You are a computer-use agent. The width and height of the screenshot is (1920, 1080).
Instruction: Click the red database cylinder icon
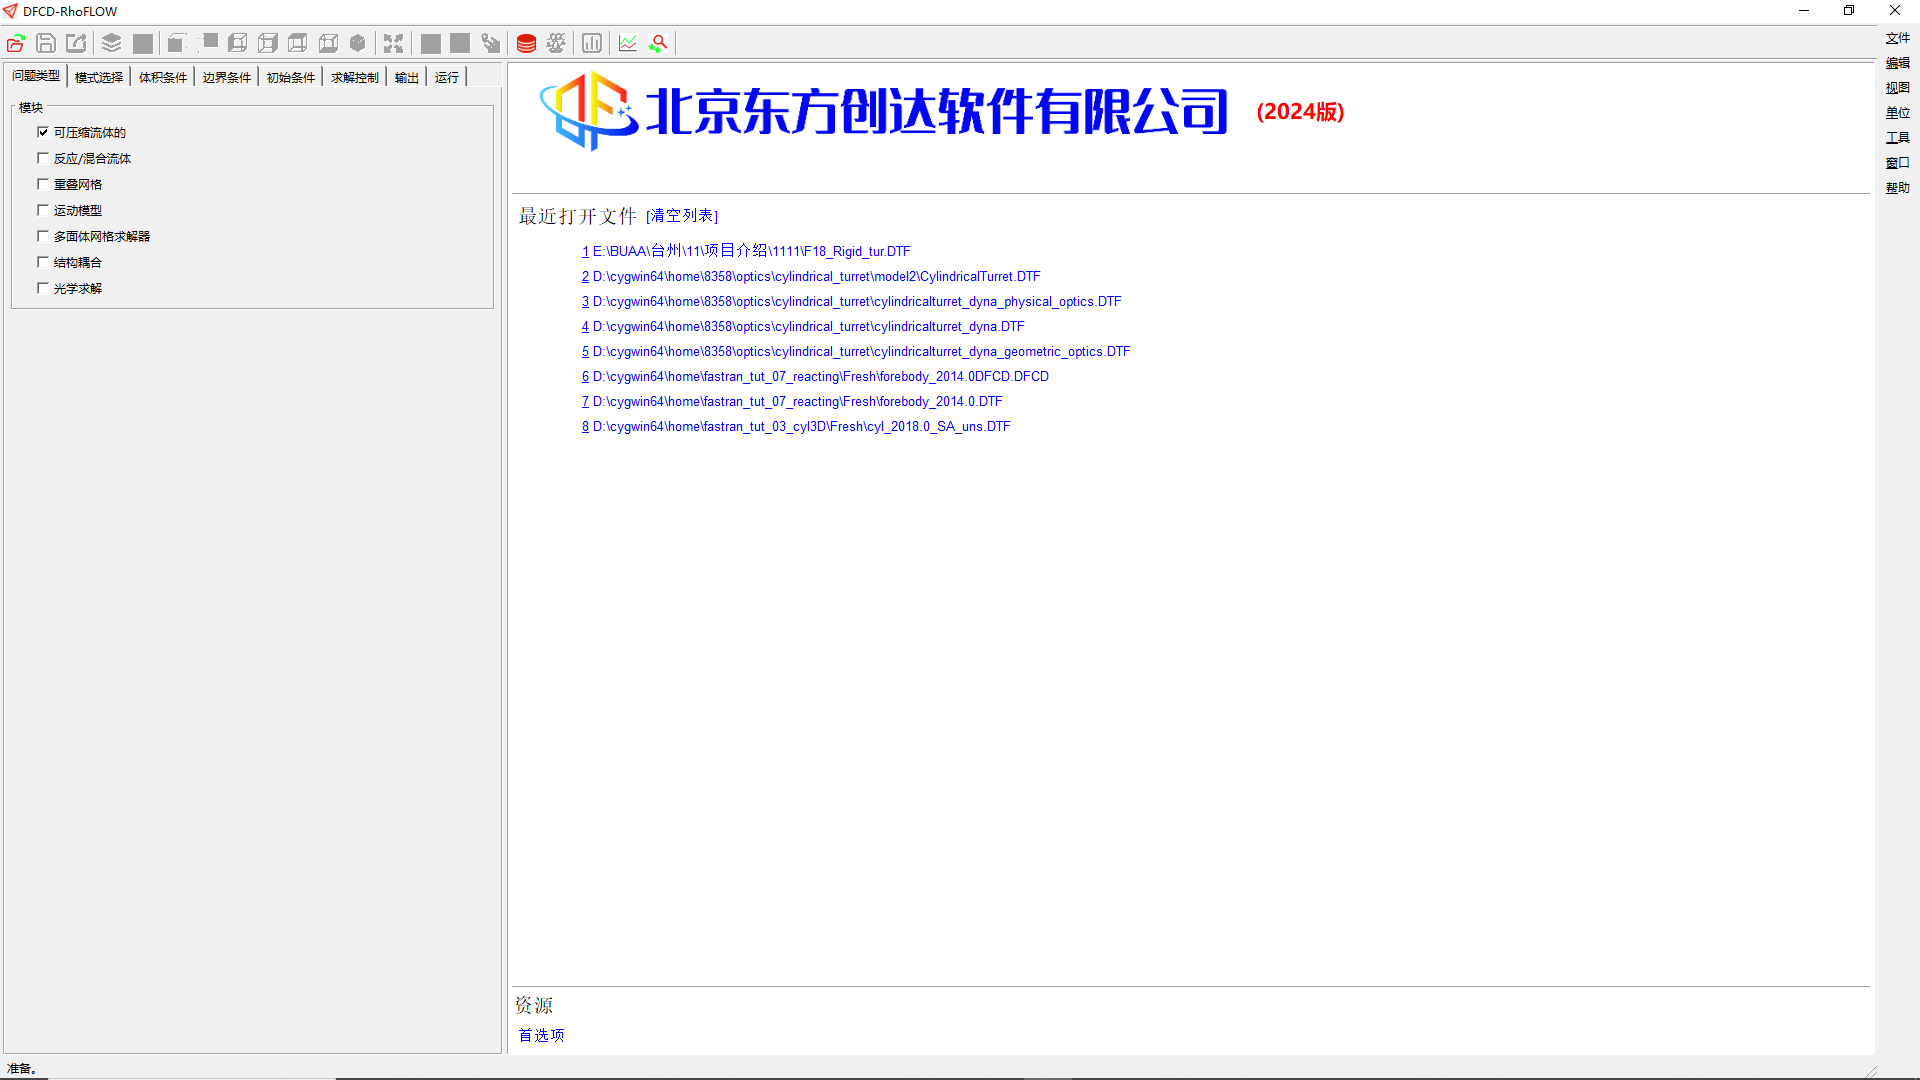click(x=526, y=43)
